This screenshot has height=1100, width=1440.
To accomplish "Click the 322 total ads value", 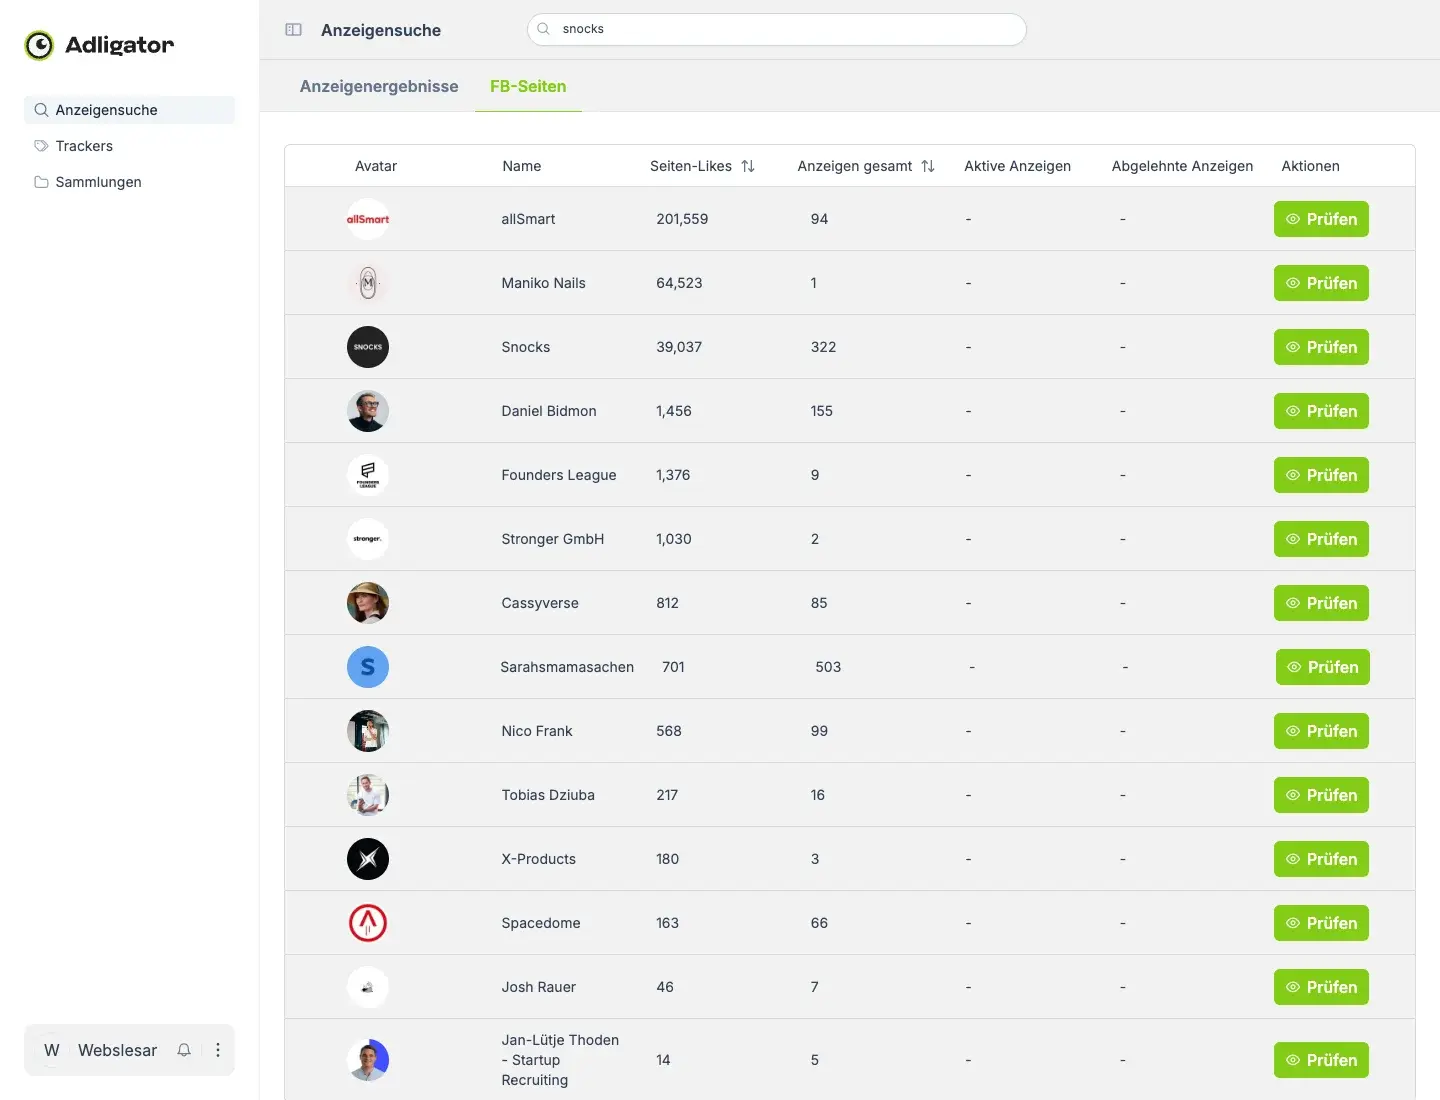I will coord(823,347).
